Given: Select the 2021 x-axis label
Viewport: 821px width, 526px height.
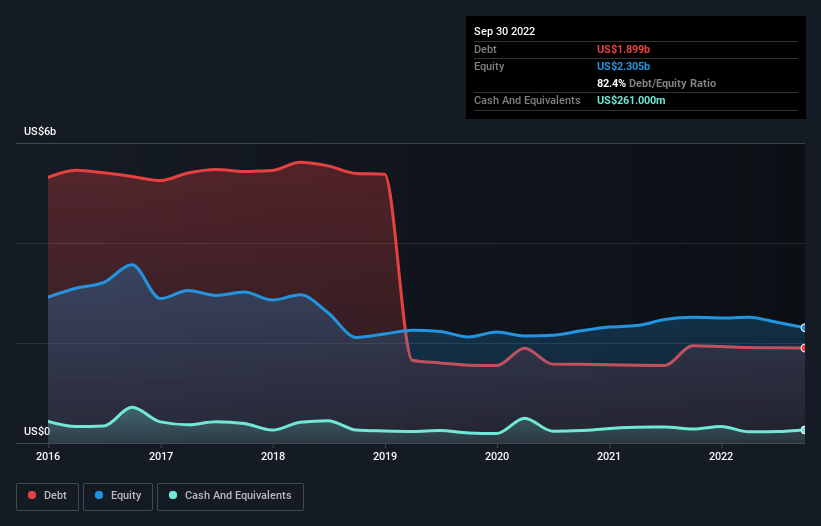Looking at the screenshot, I should point(609,456).
